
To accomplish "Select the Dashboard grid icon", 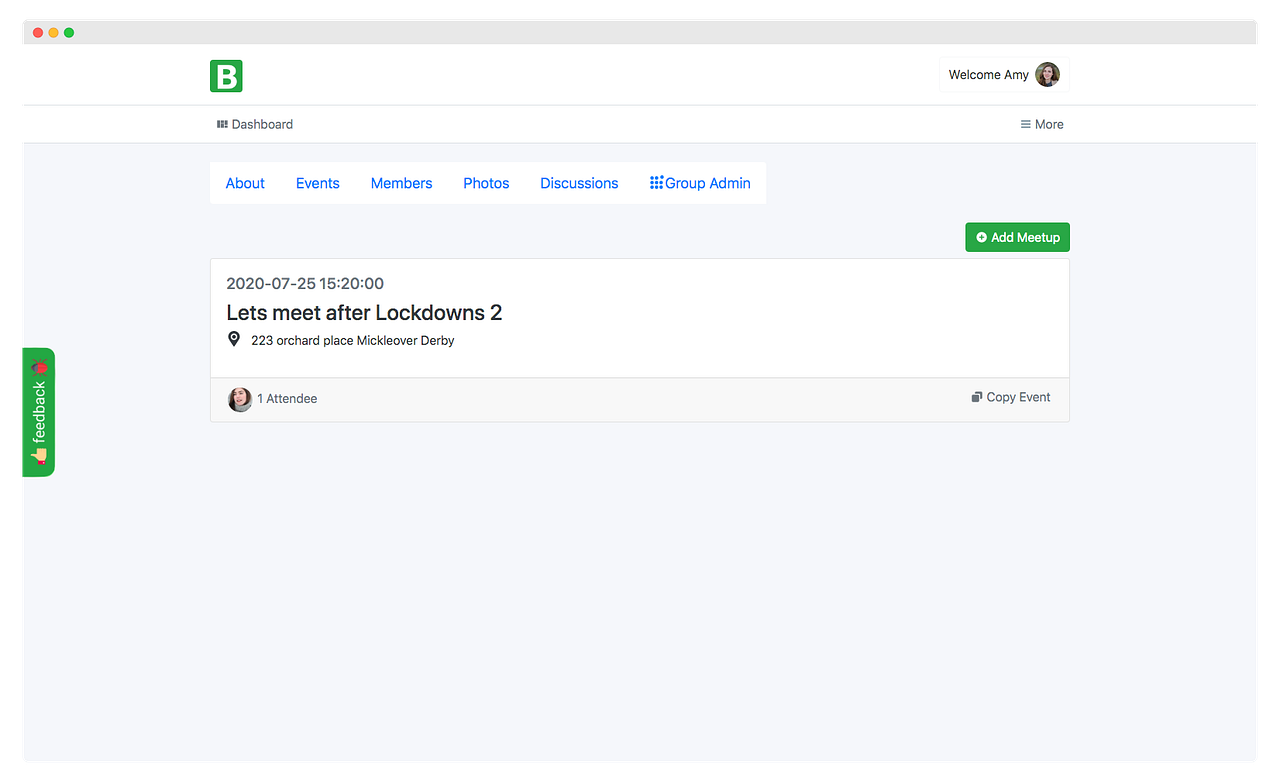I will coord(221,123).
